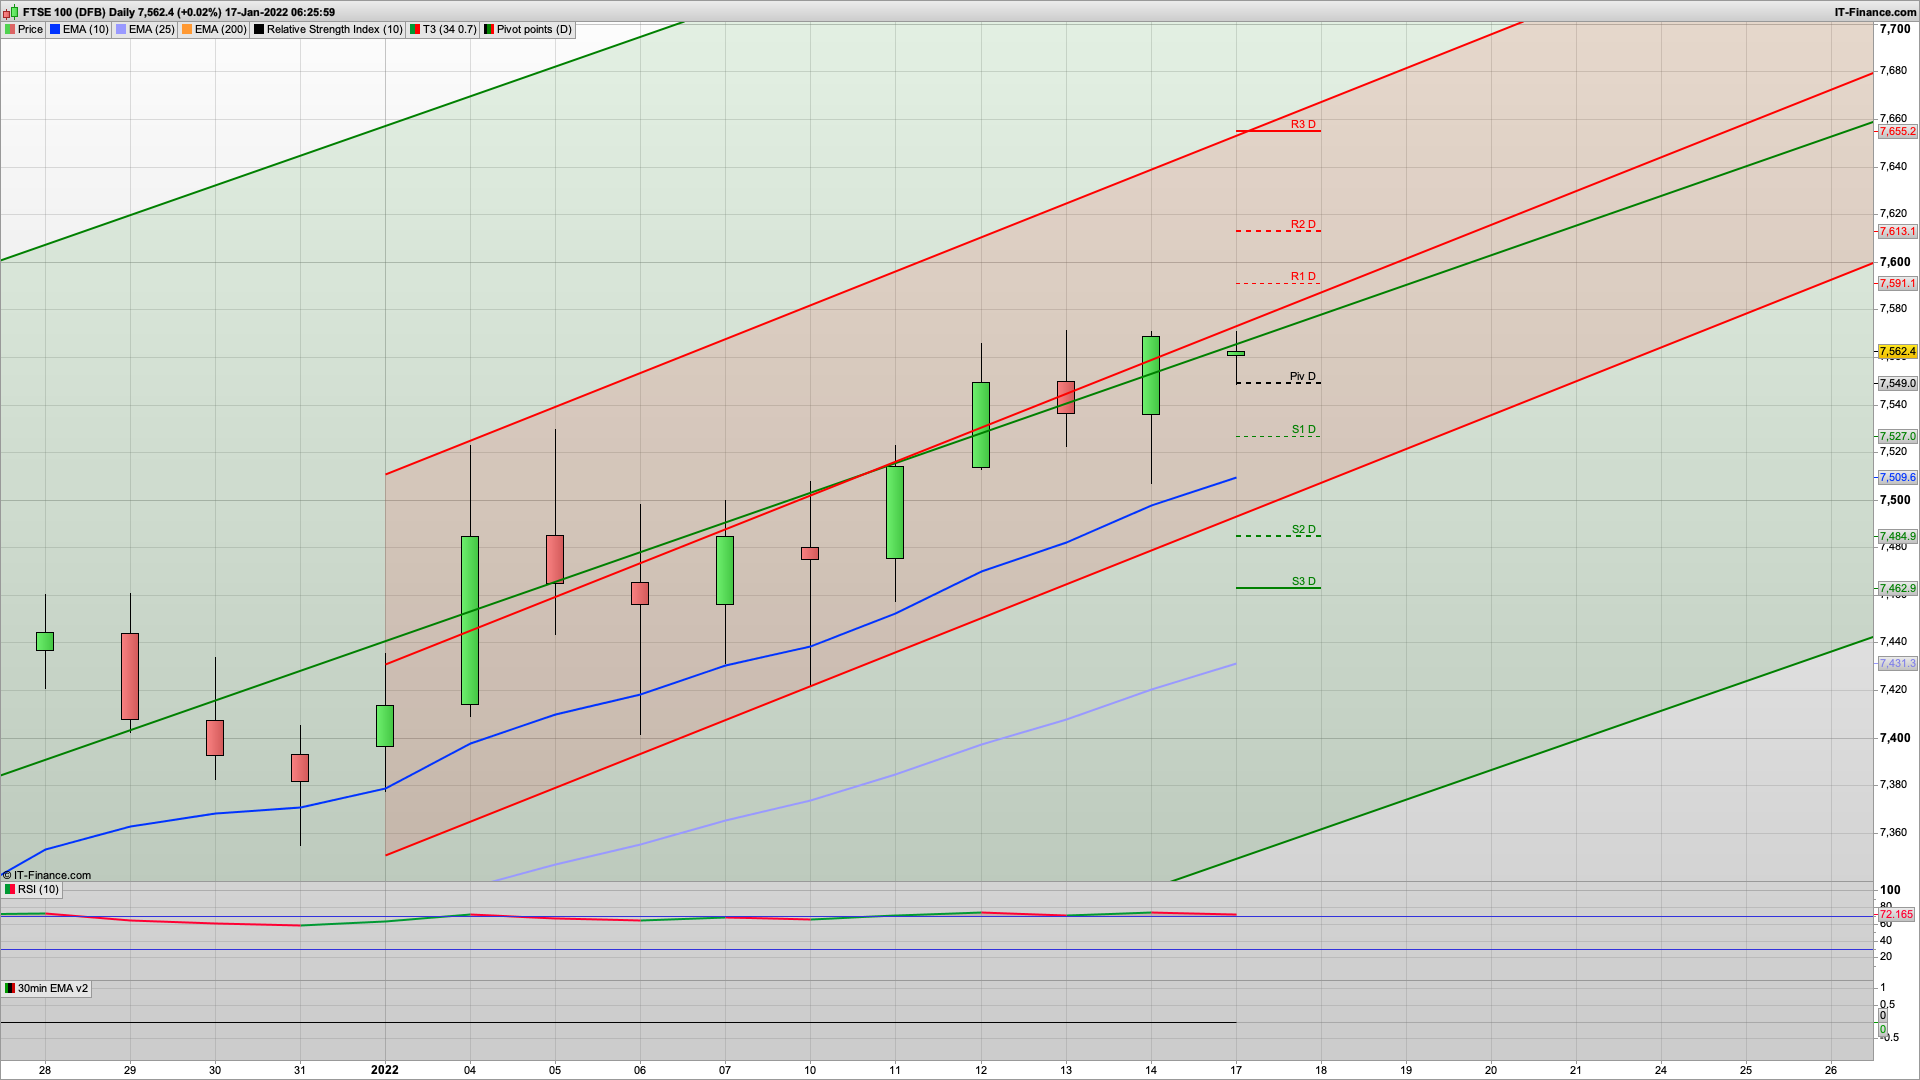Screen dimensions: 1920x1080
Task: Click the R3 D pivot label
Action: click(x=1303, y=124)
